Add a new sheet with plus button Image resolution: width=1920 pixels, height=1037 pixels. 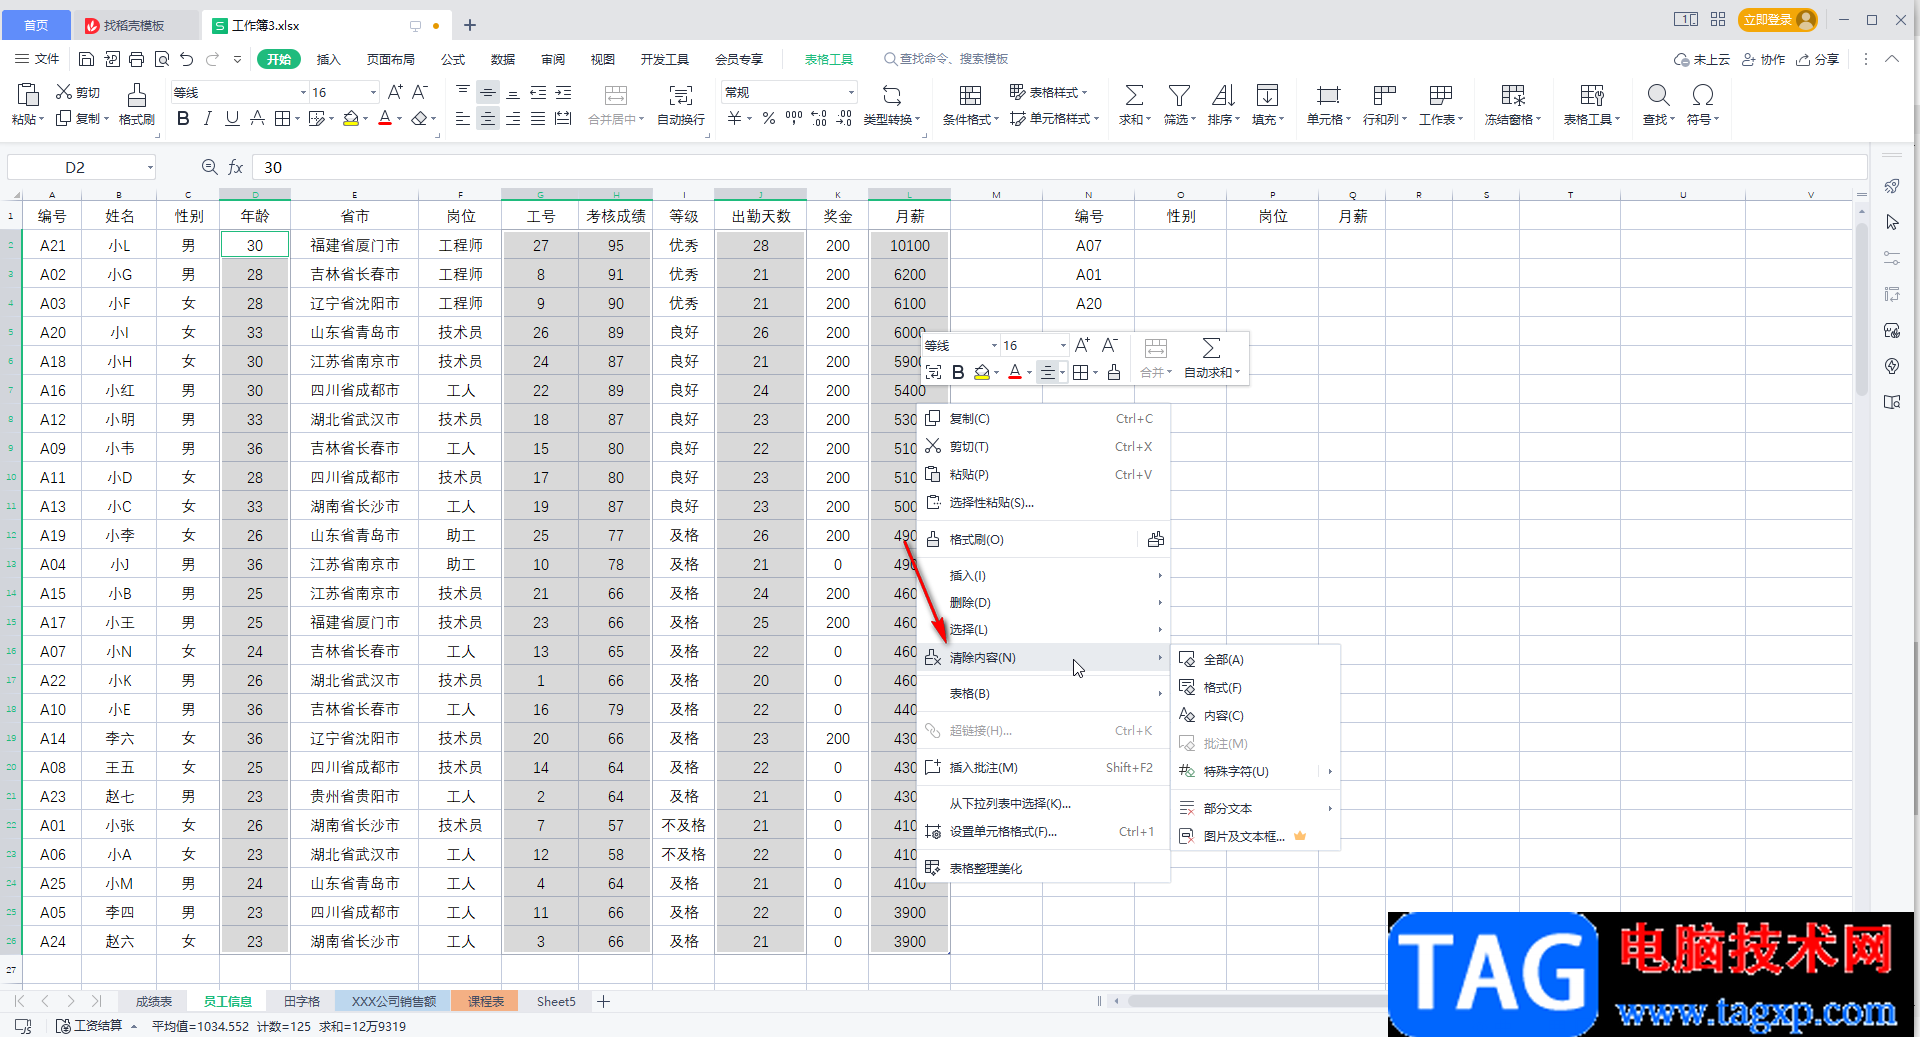(x=603, y=1001)
